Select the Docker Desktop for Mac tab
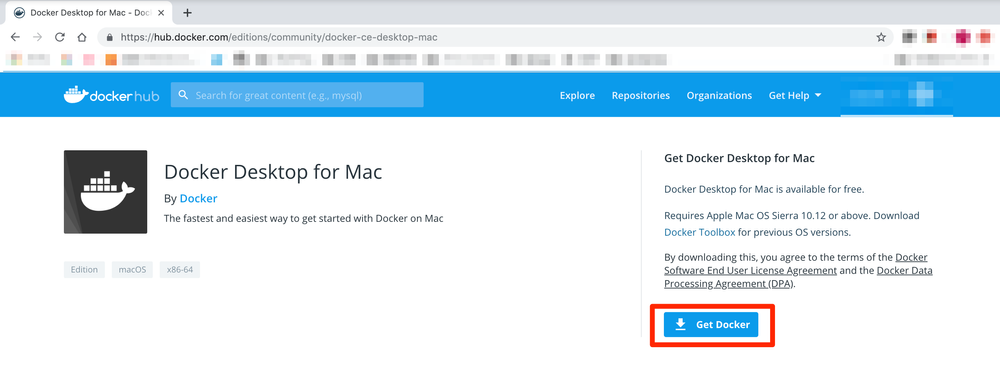 89,13
